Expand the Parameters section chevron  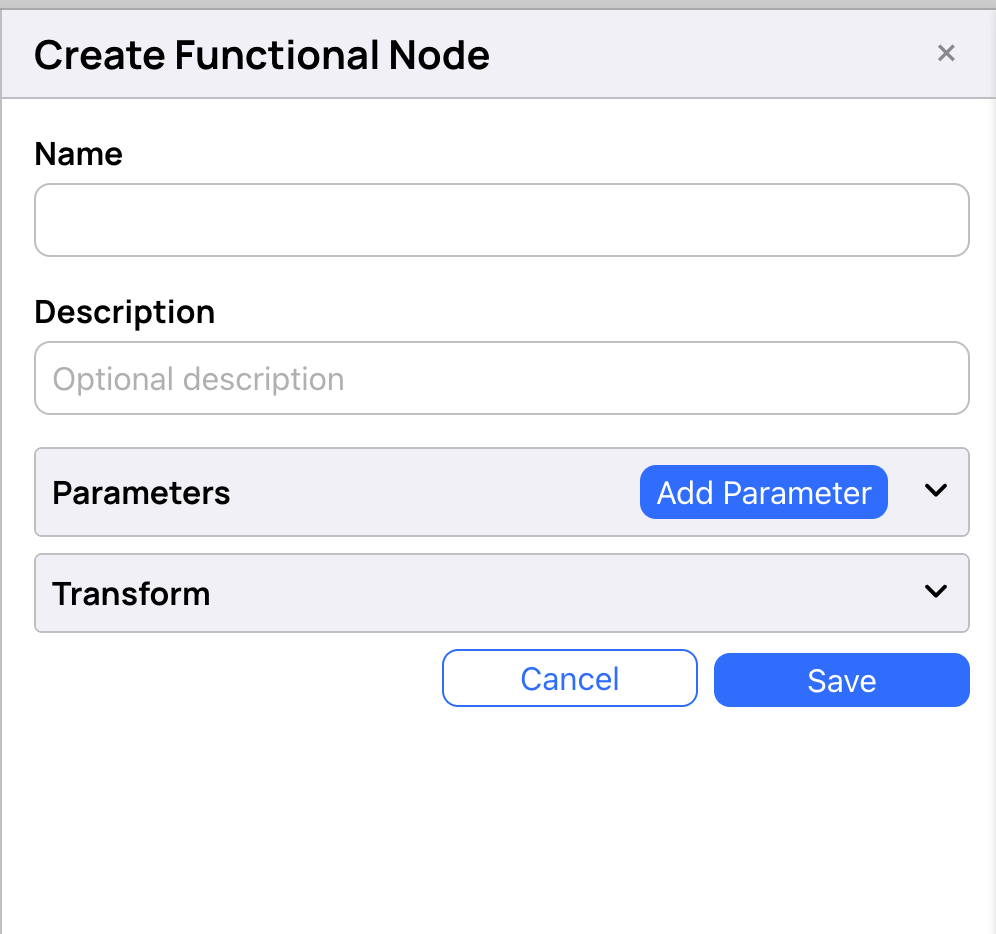(x=937, y=491)
